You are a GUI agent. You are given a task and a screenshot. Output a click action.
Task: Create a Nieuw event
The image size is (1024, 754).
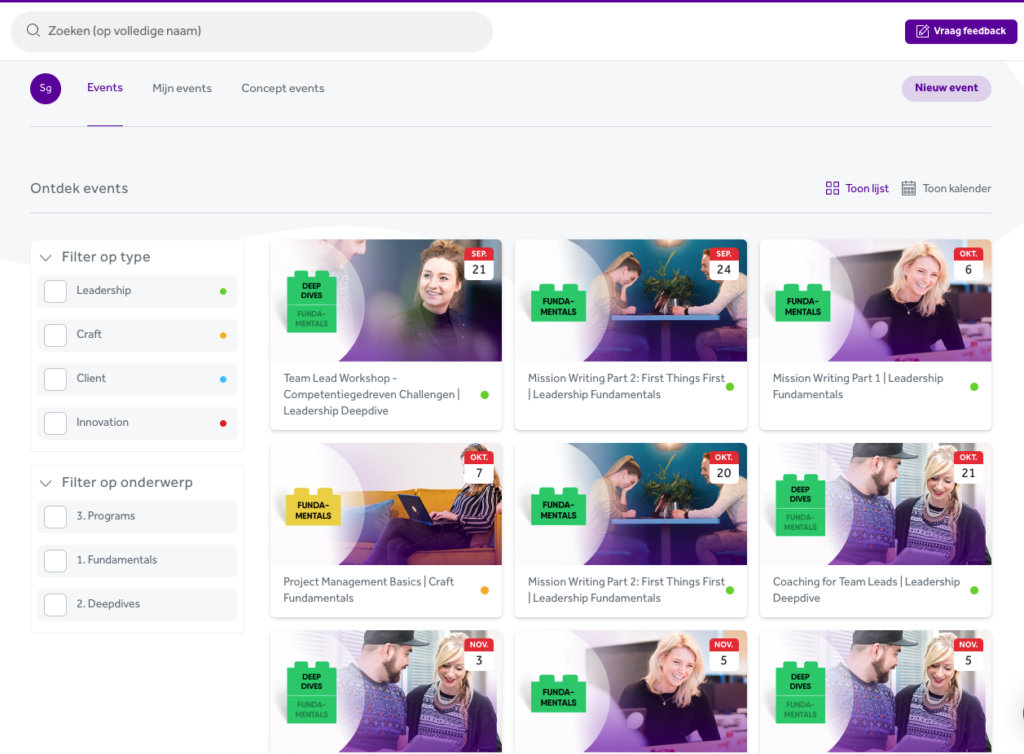point(946,88)
